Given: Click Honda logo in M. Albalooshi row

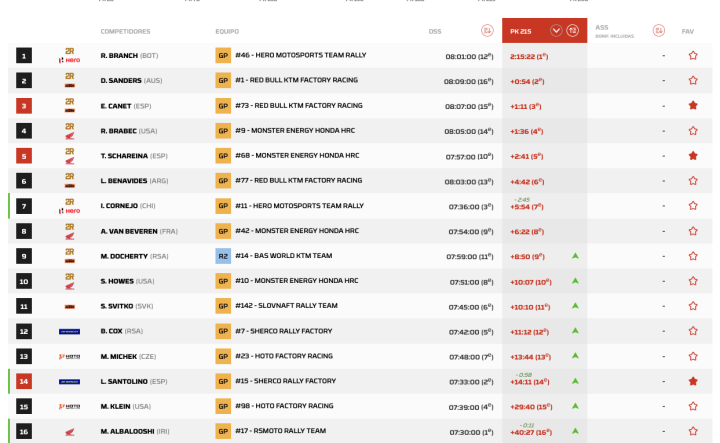Looking at the screenshot, I should pyautogui.click(x=70, y=432).
